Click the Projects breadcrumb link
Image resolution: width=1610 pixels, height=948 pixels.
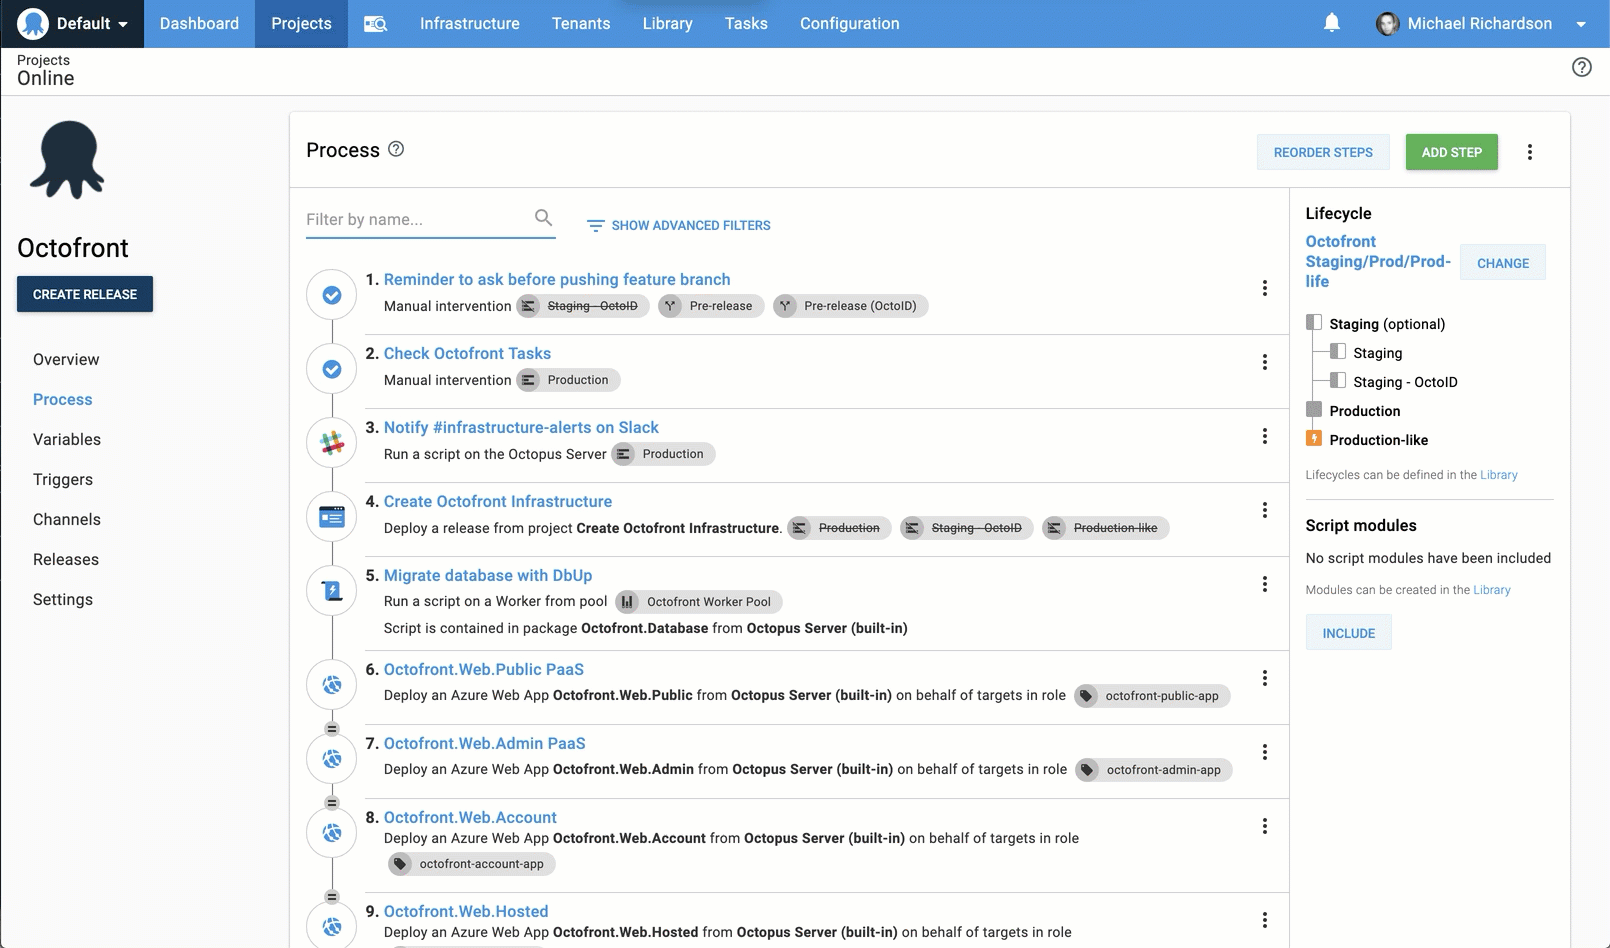click(x=43, y=60)
